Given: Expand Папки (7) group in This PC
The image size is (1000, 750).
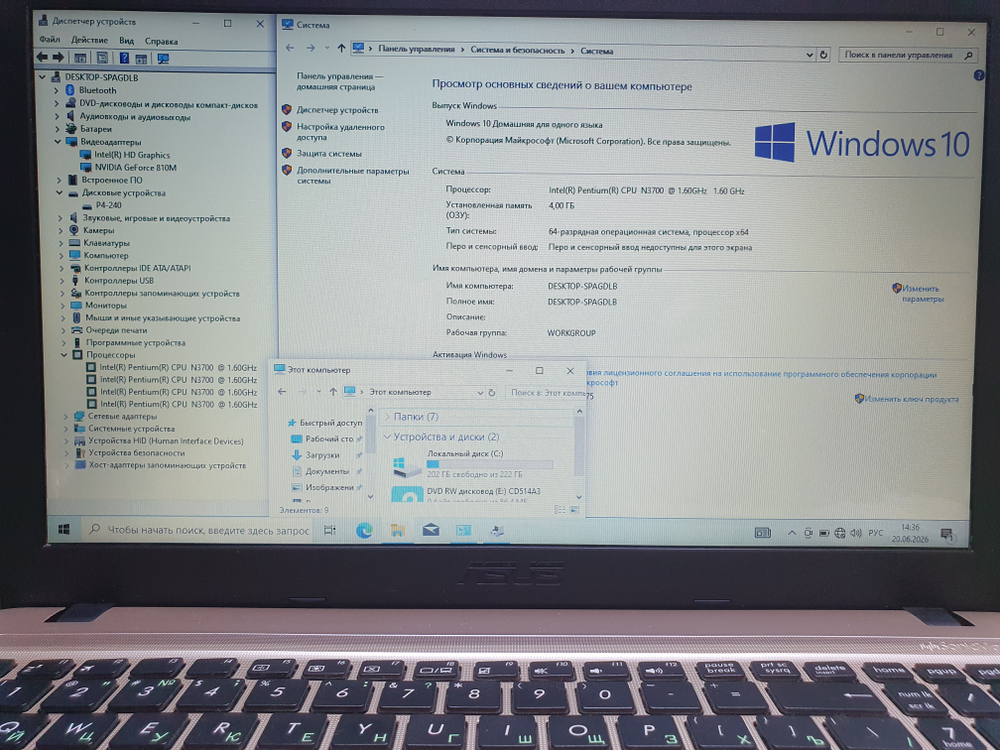Looking at the screenshot, I should (386, 416).
